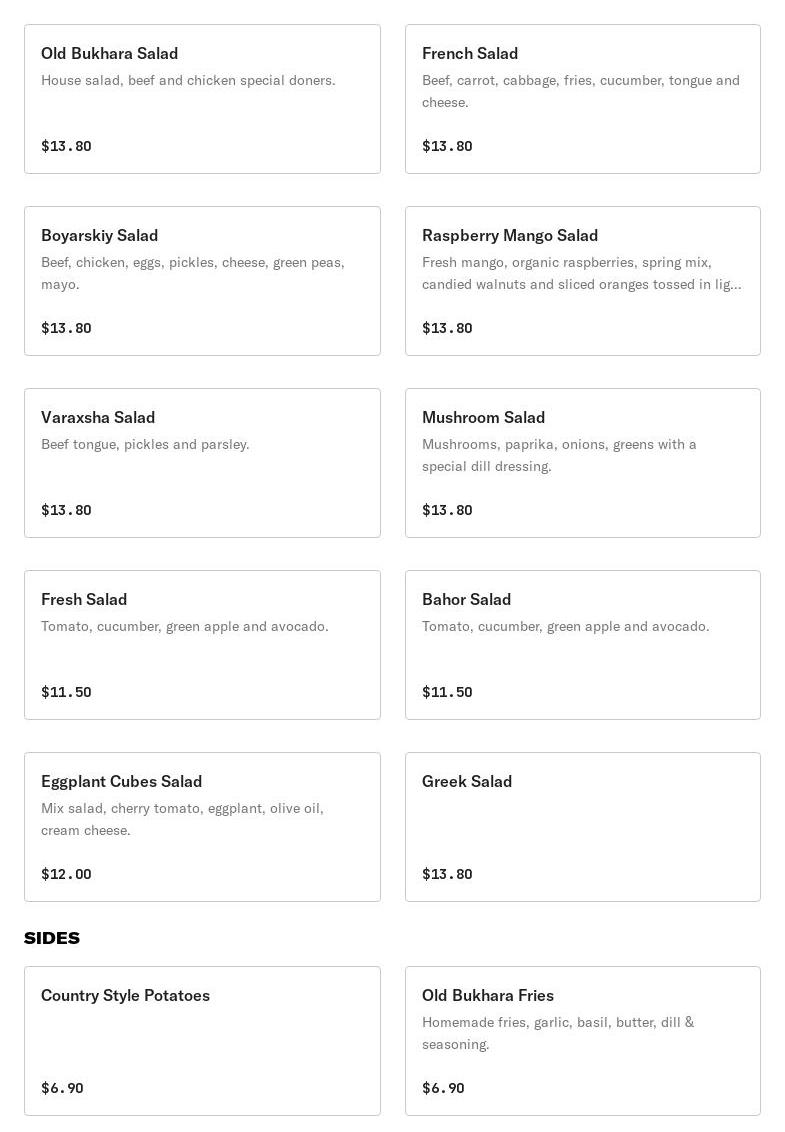Viewport: 785px width, 1132px height.
Task: Click the $12.00 price on Eggplant Cubes Salad
Action: pos(66,874)
